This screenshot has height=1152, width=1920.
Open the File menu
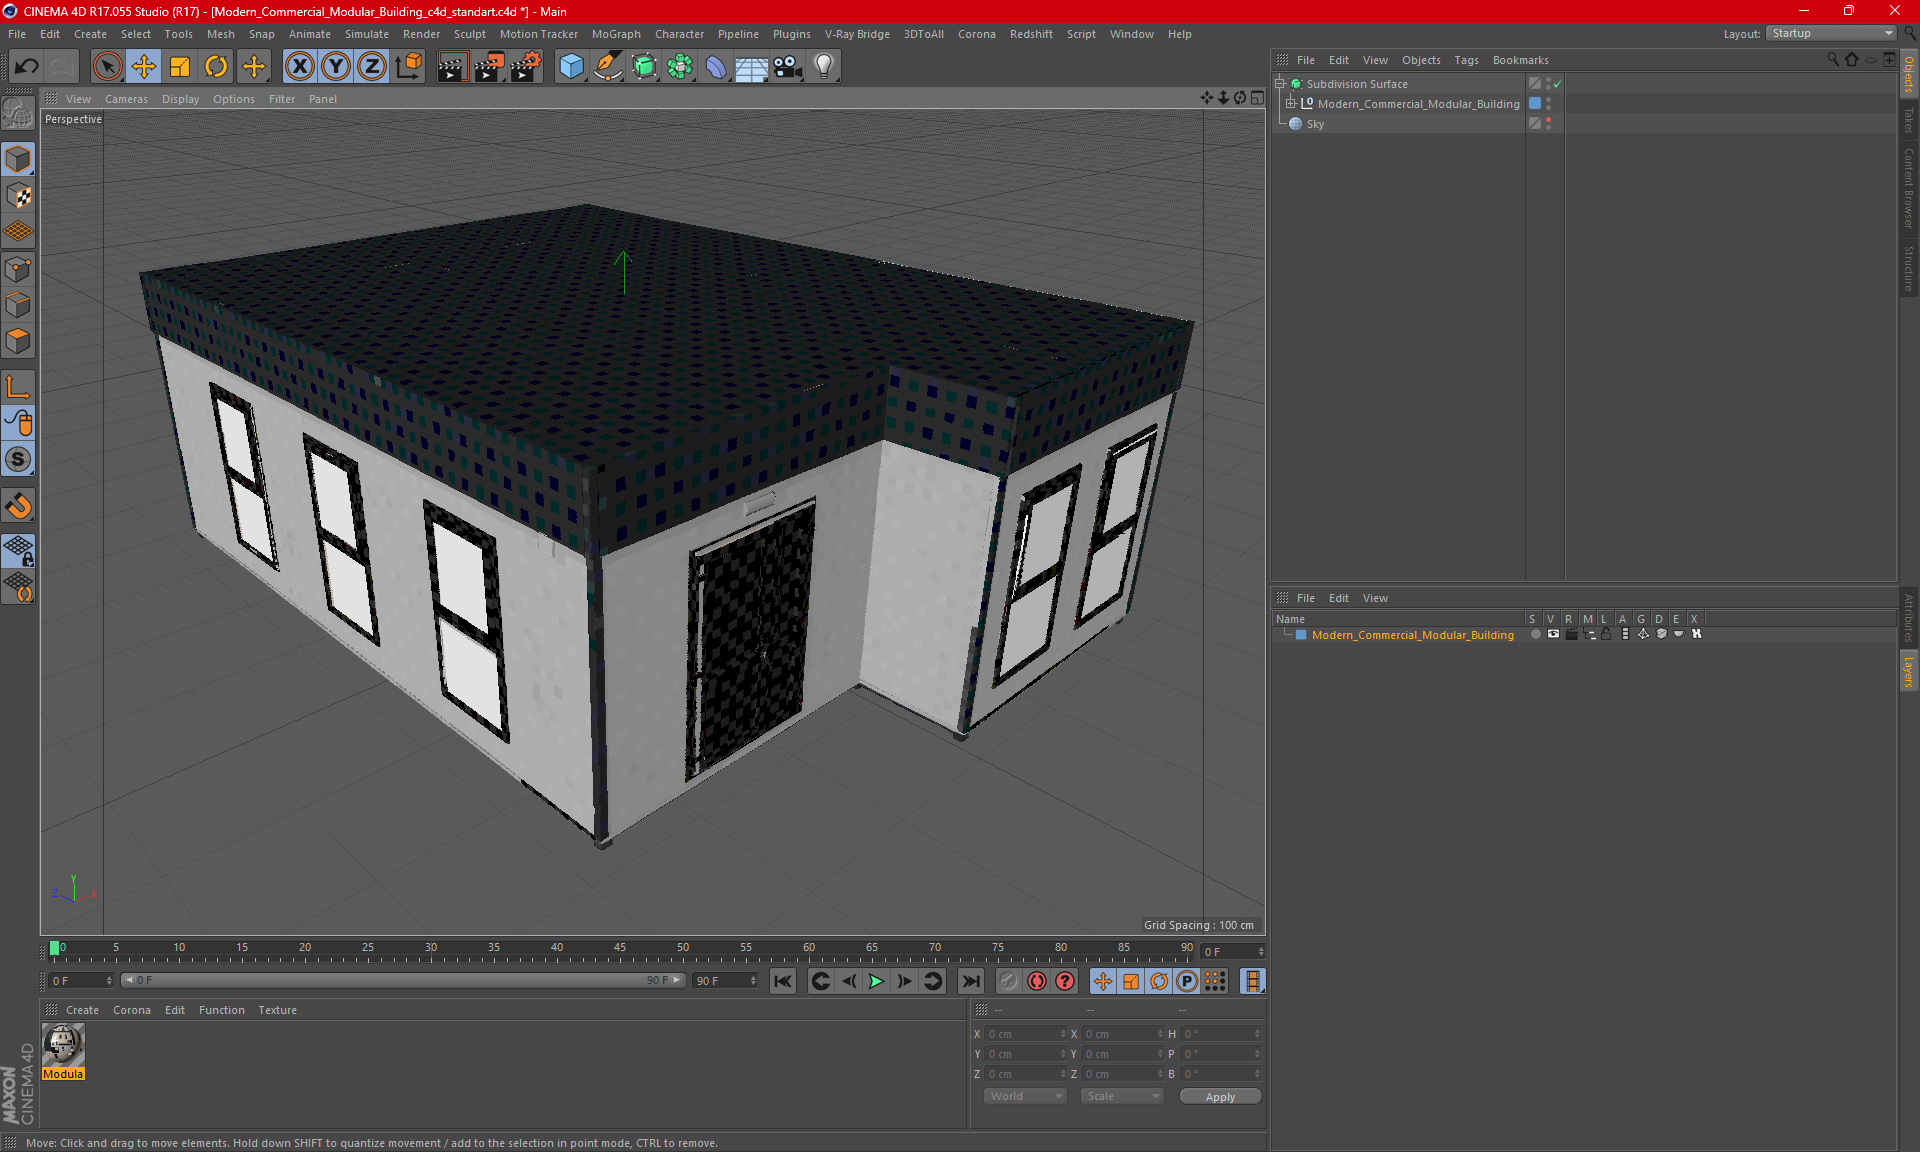pos(17,34)
